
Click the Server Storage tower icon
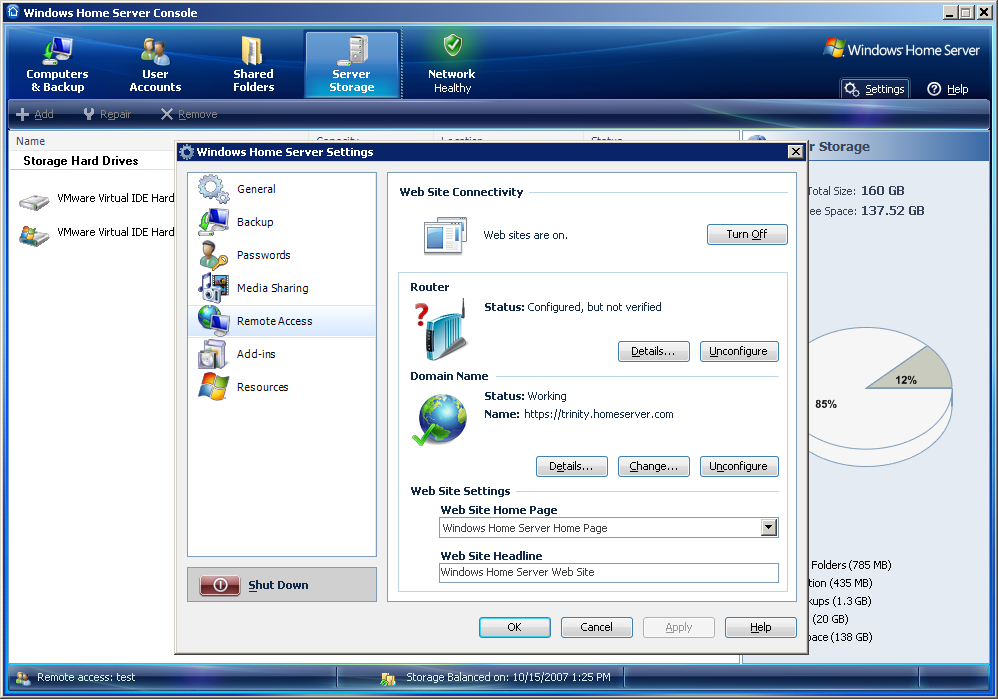pyautogui.click(x=353, y=51)
